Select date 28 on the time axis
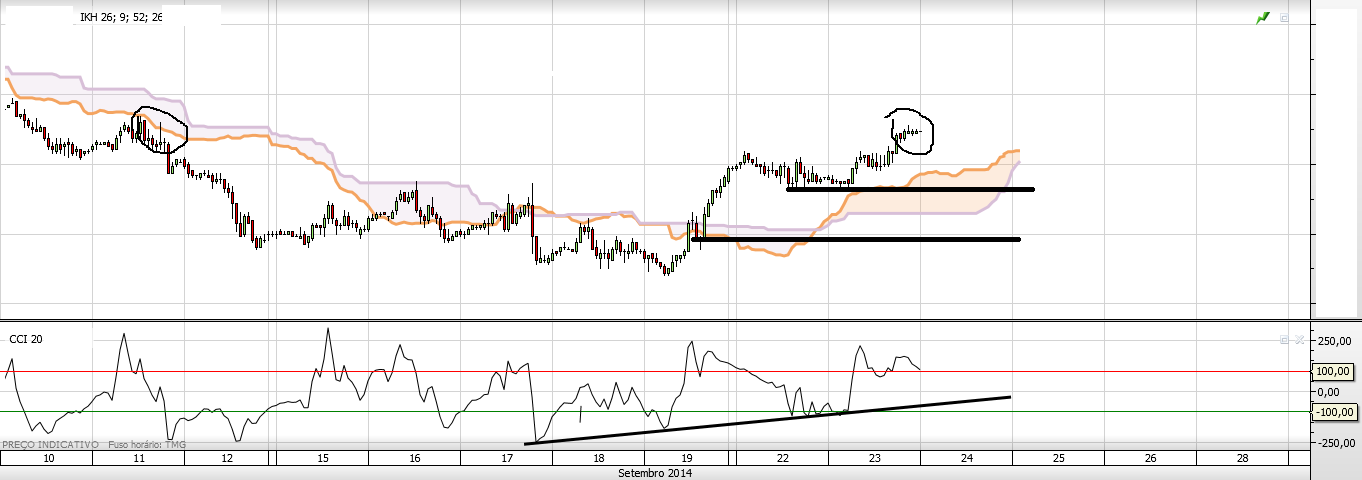 (x=1242, y=458)
